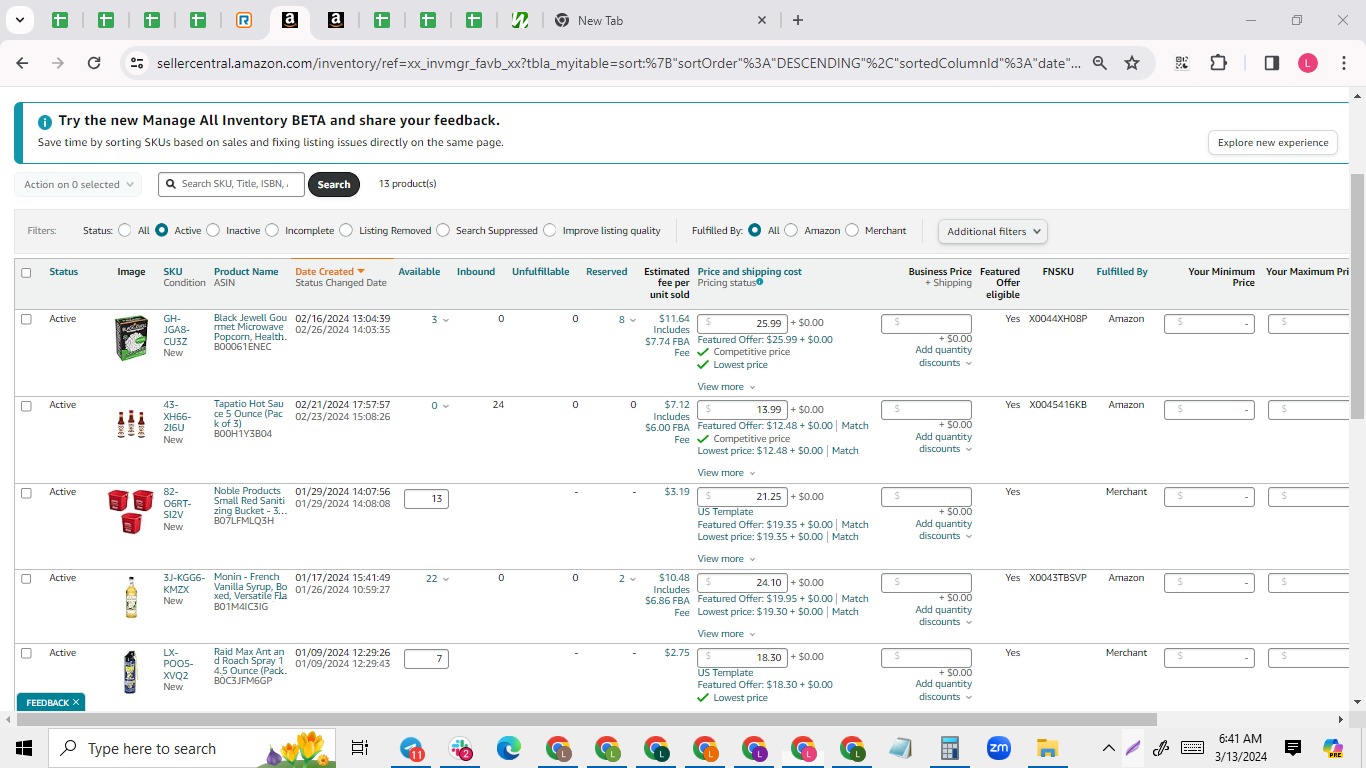Click the Search SKU, Title, ISBN field

click(231, 184)
